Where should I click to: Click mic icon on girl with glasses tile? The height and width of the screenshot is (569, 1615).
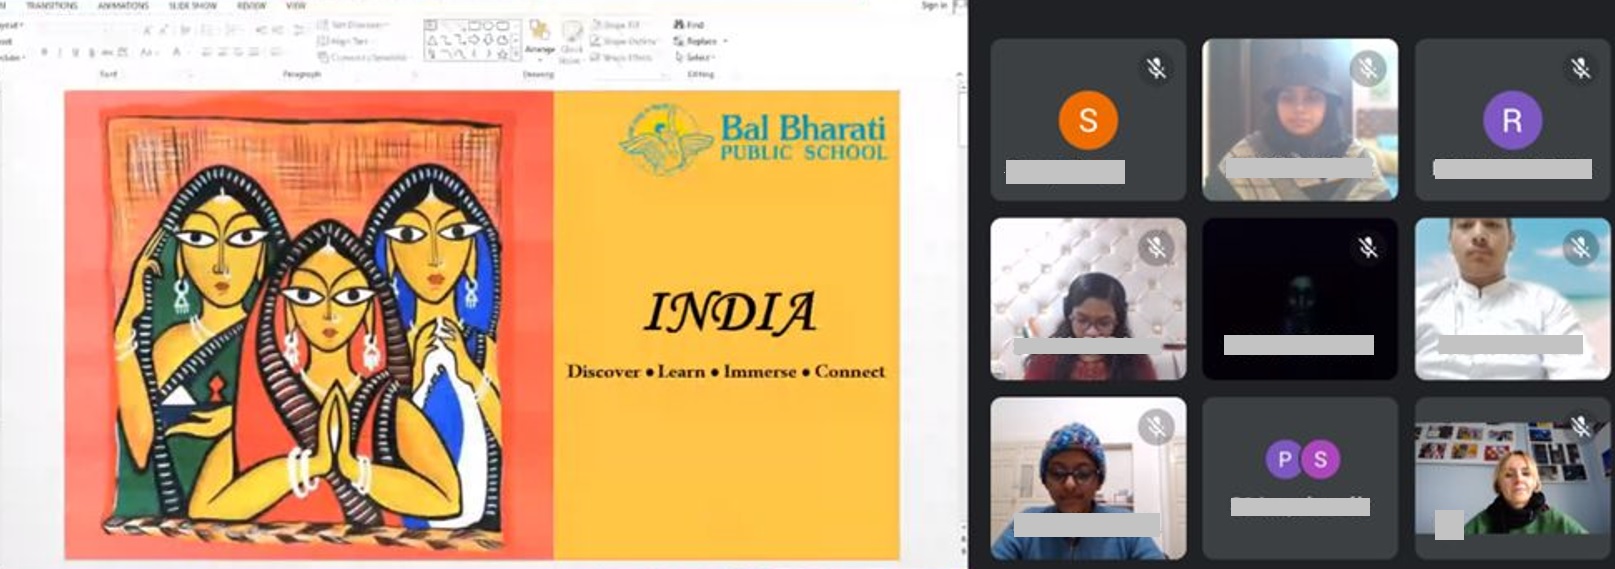click(1156, 247)
